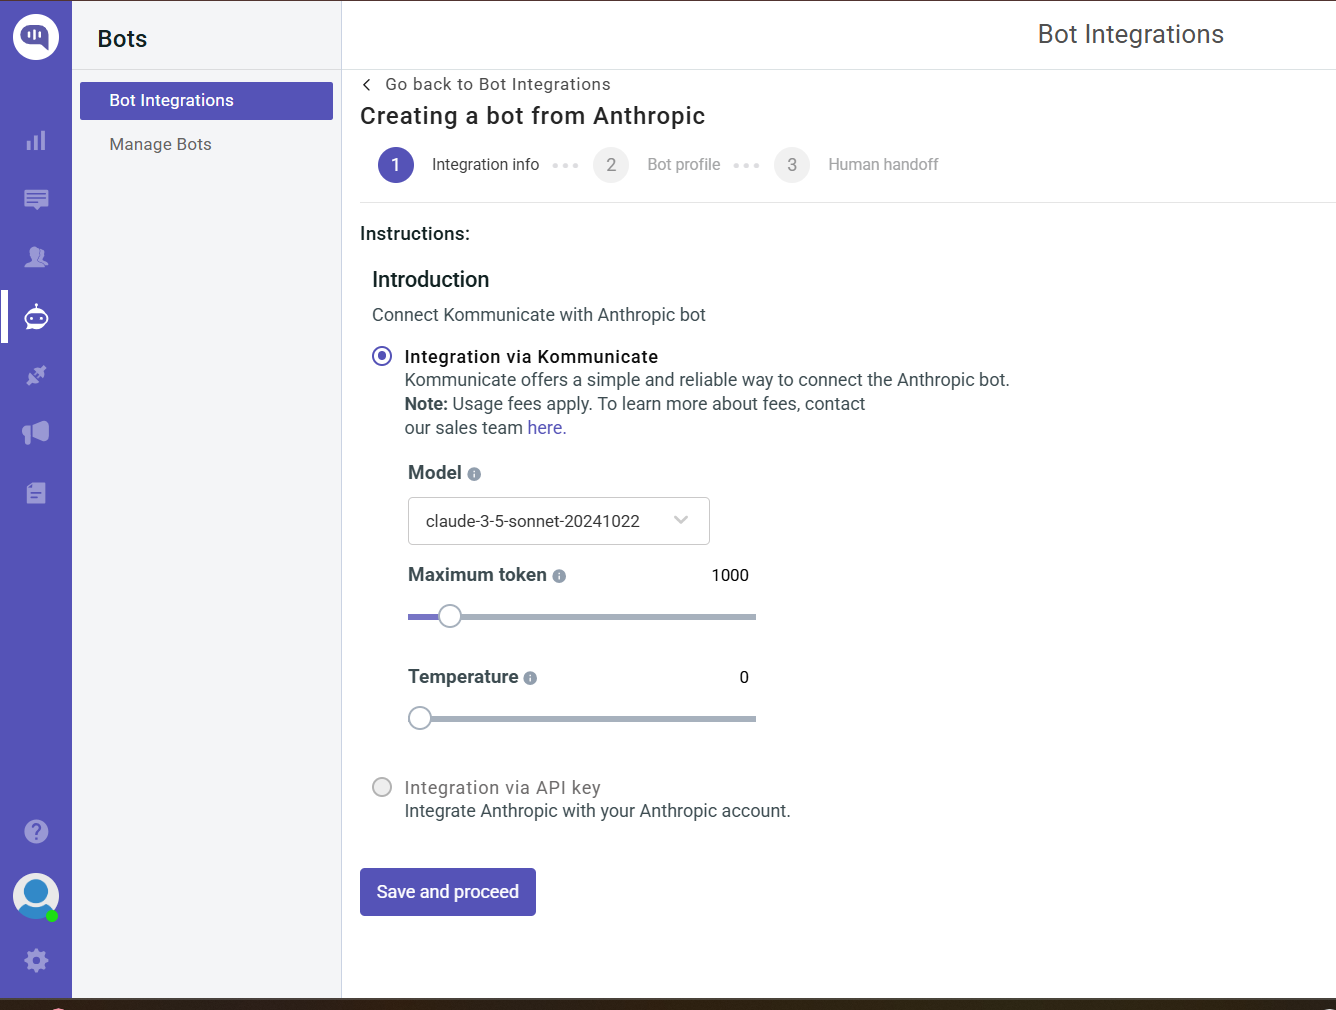Select Bot Integrations in Bots menu
Viewport: 1336px width, 1010px height.
pyautogui.click(x=206, y=101)
